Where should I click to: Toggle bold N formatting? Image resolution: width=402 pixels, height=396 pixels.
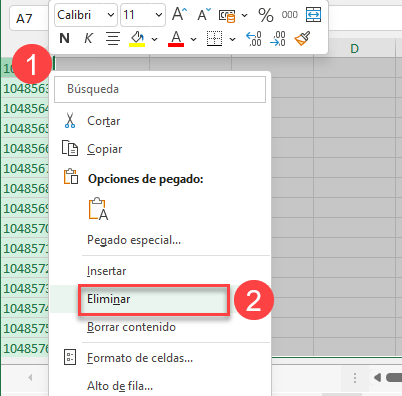pos(64,39)
